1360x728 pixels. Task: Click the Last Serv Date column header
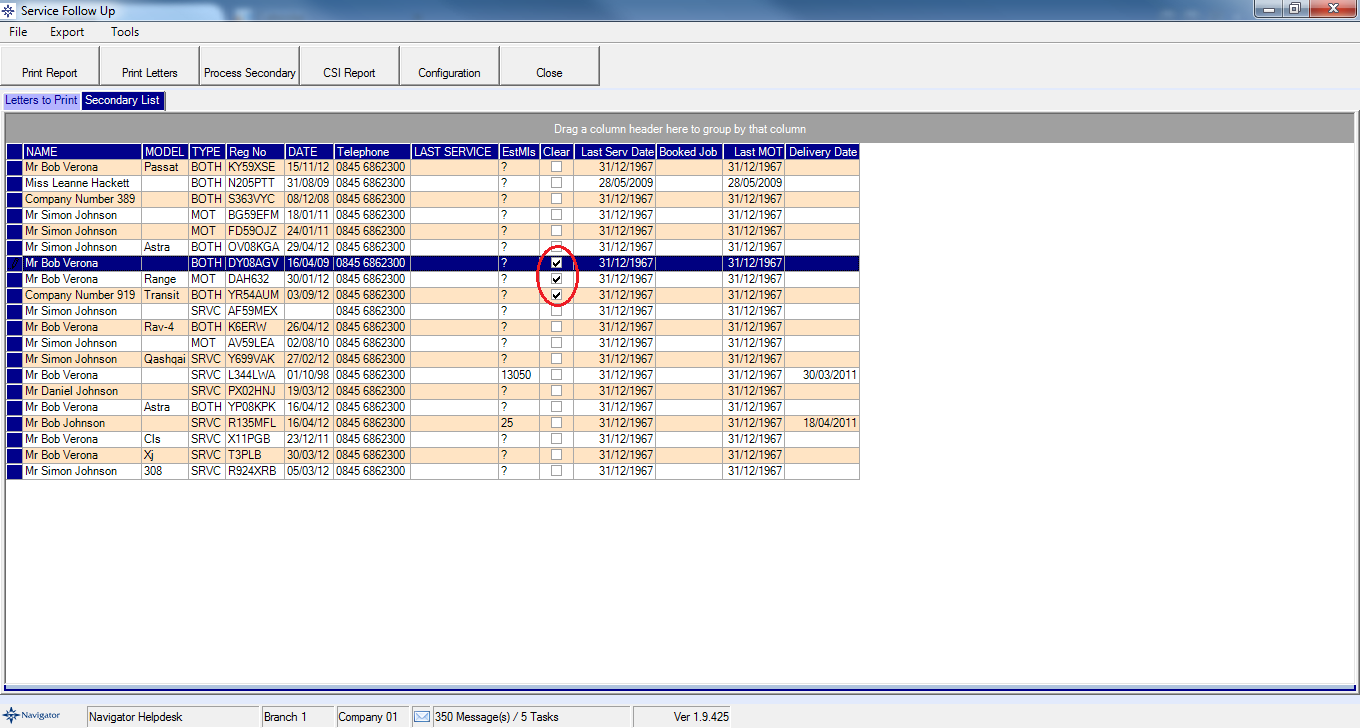pos(615,152)
